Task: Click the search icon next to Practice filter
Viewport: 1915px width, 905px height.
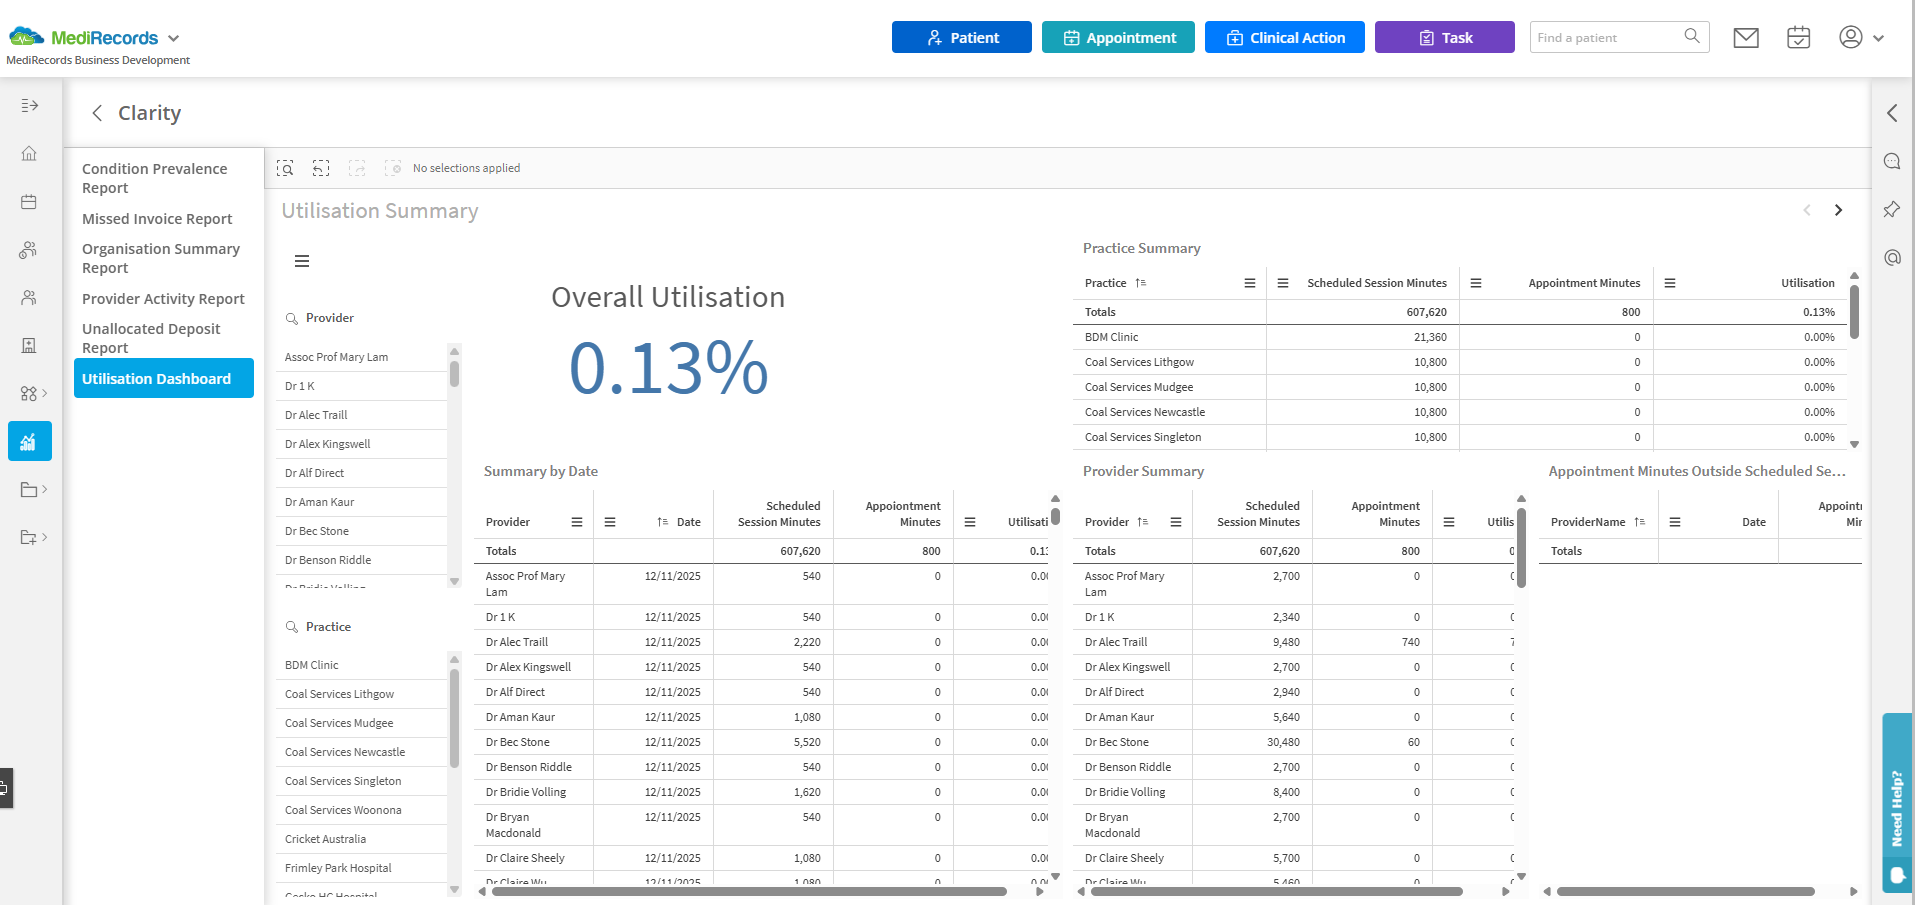Action: click(292, 627)
